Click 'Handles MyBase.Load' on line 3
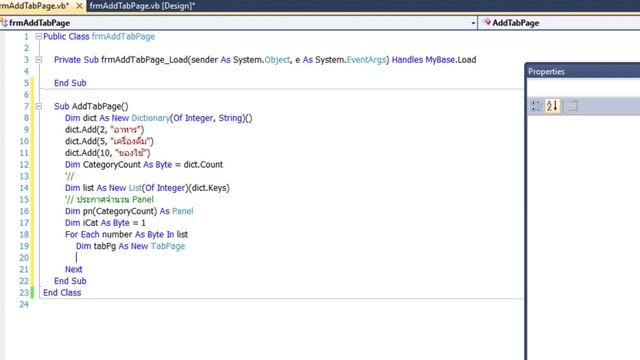The image size is (640, 360). pos(434,60)
